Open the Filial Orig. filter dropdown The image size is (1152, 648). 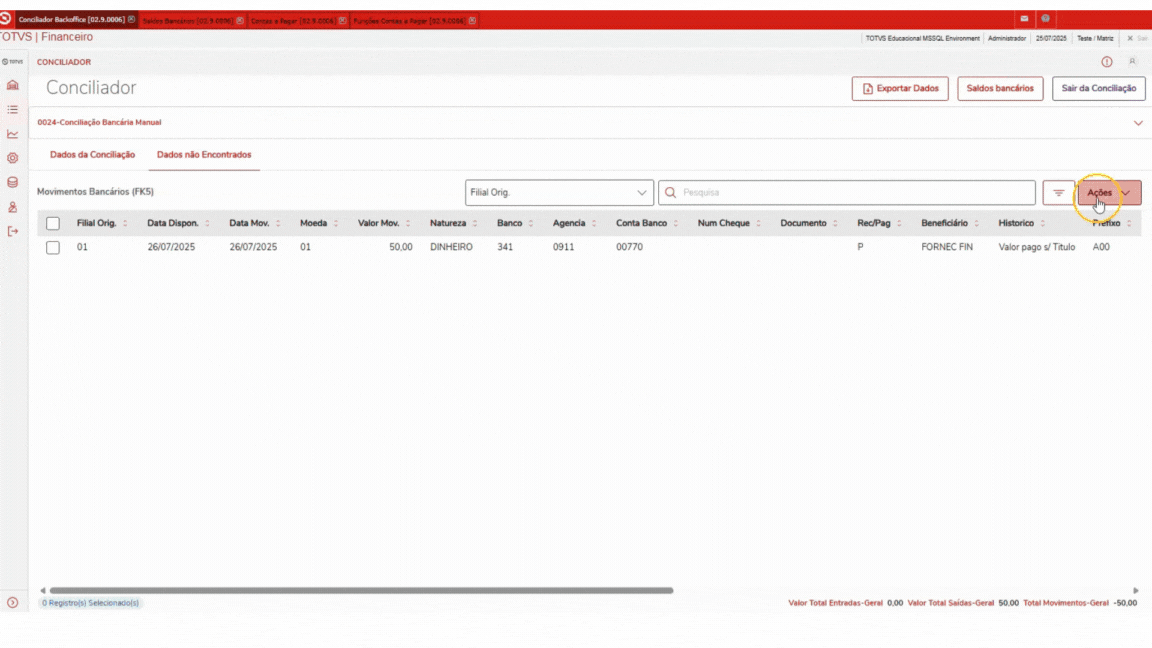[x=559, y=192]
